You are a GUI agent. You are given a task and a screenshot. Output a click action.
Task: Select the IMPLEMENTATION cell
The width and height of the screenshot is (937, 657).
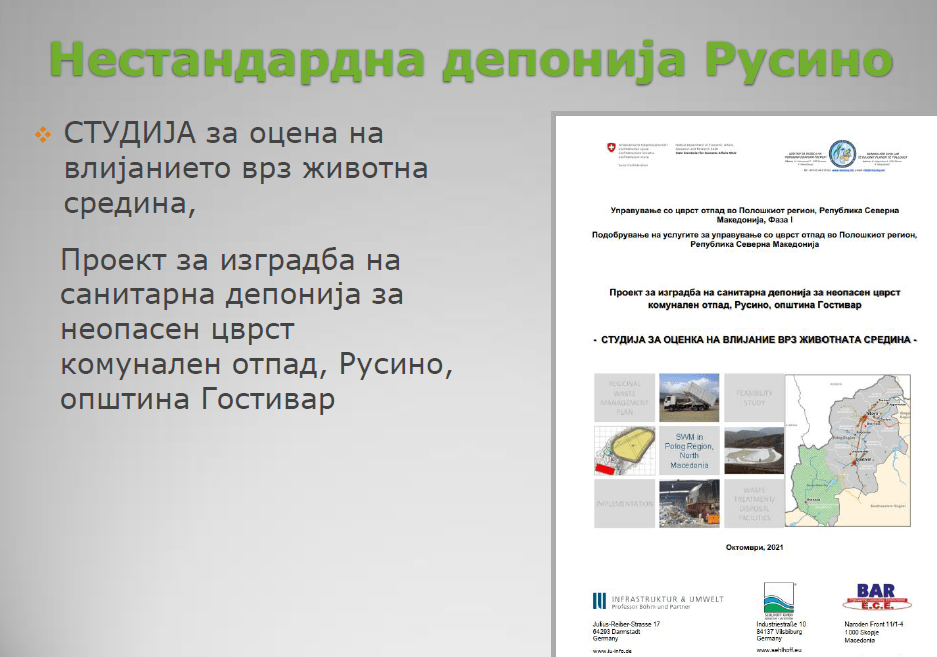point(624,503)
